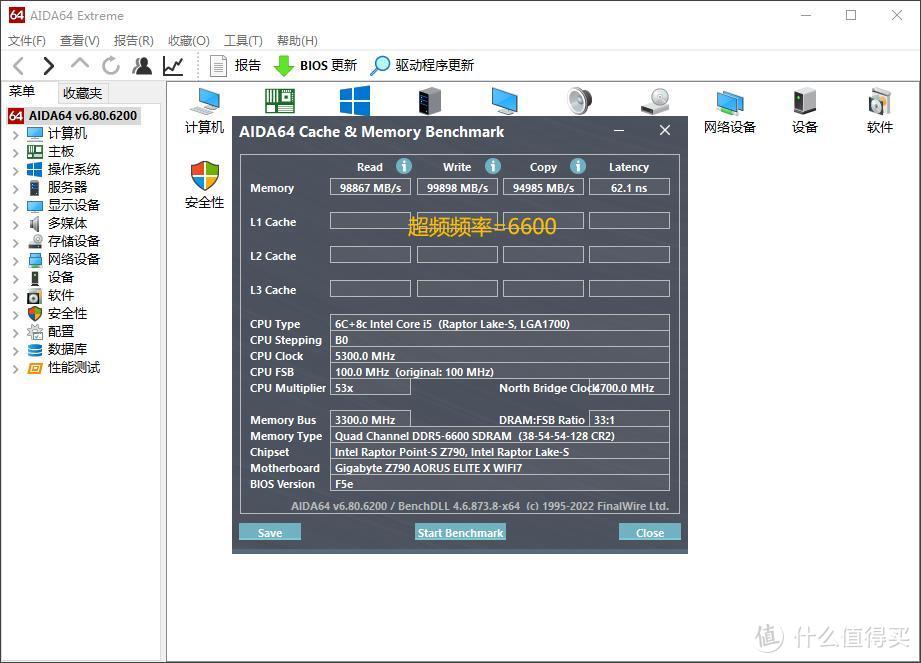Click the Motherboard Gigabyte Z790 AORUS field
This screenshot has width=921, height=663.
pos(500,467)
